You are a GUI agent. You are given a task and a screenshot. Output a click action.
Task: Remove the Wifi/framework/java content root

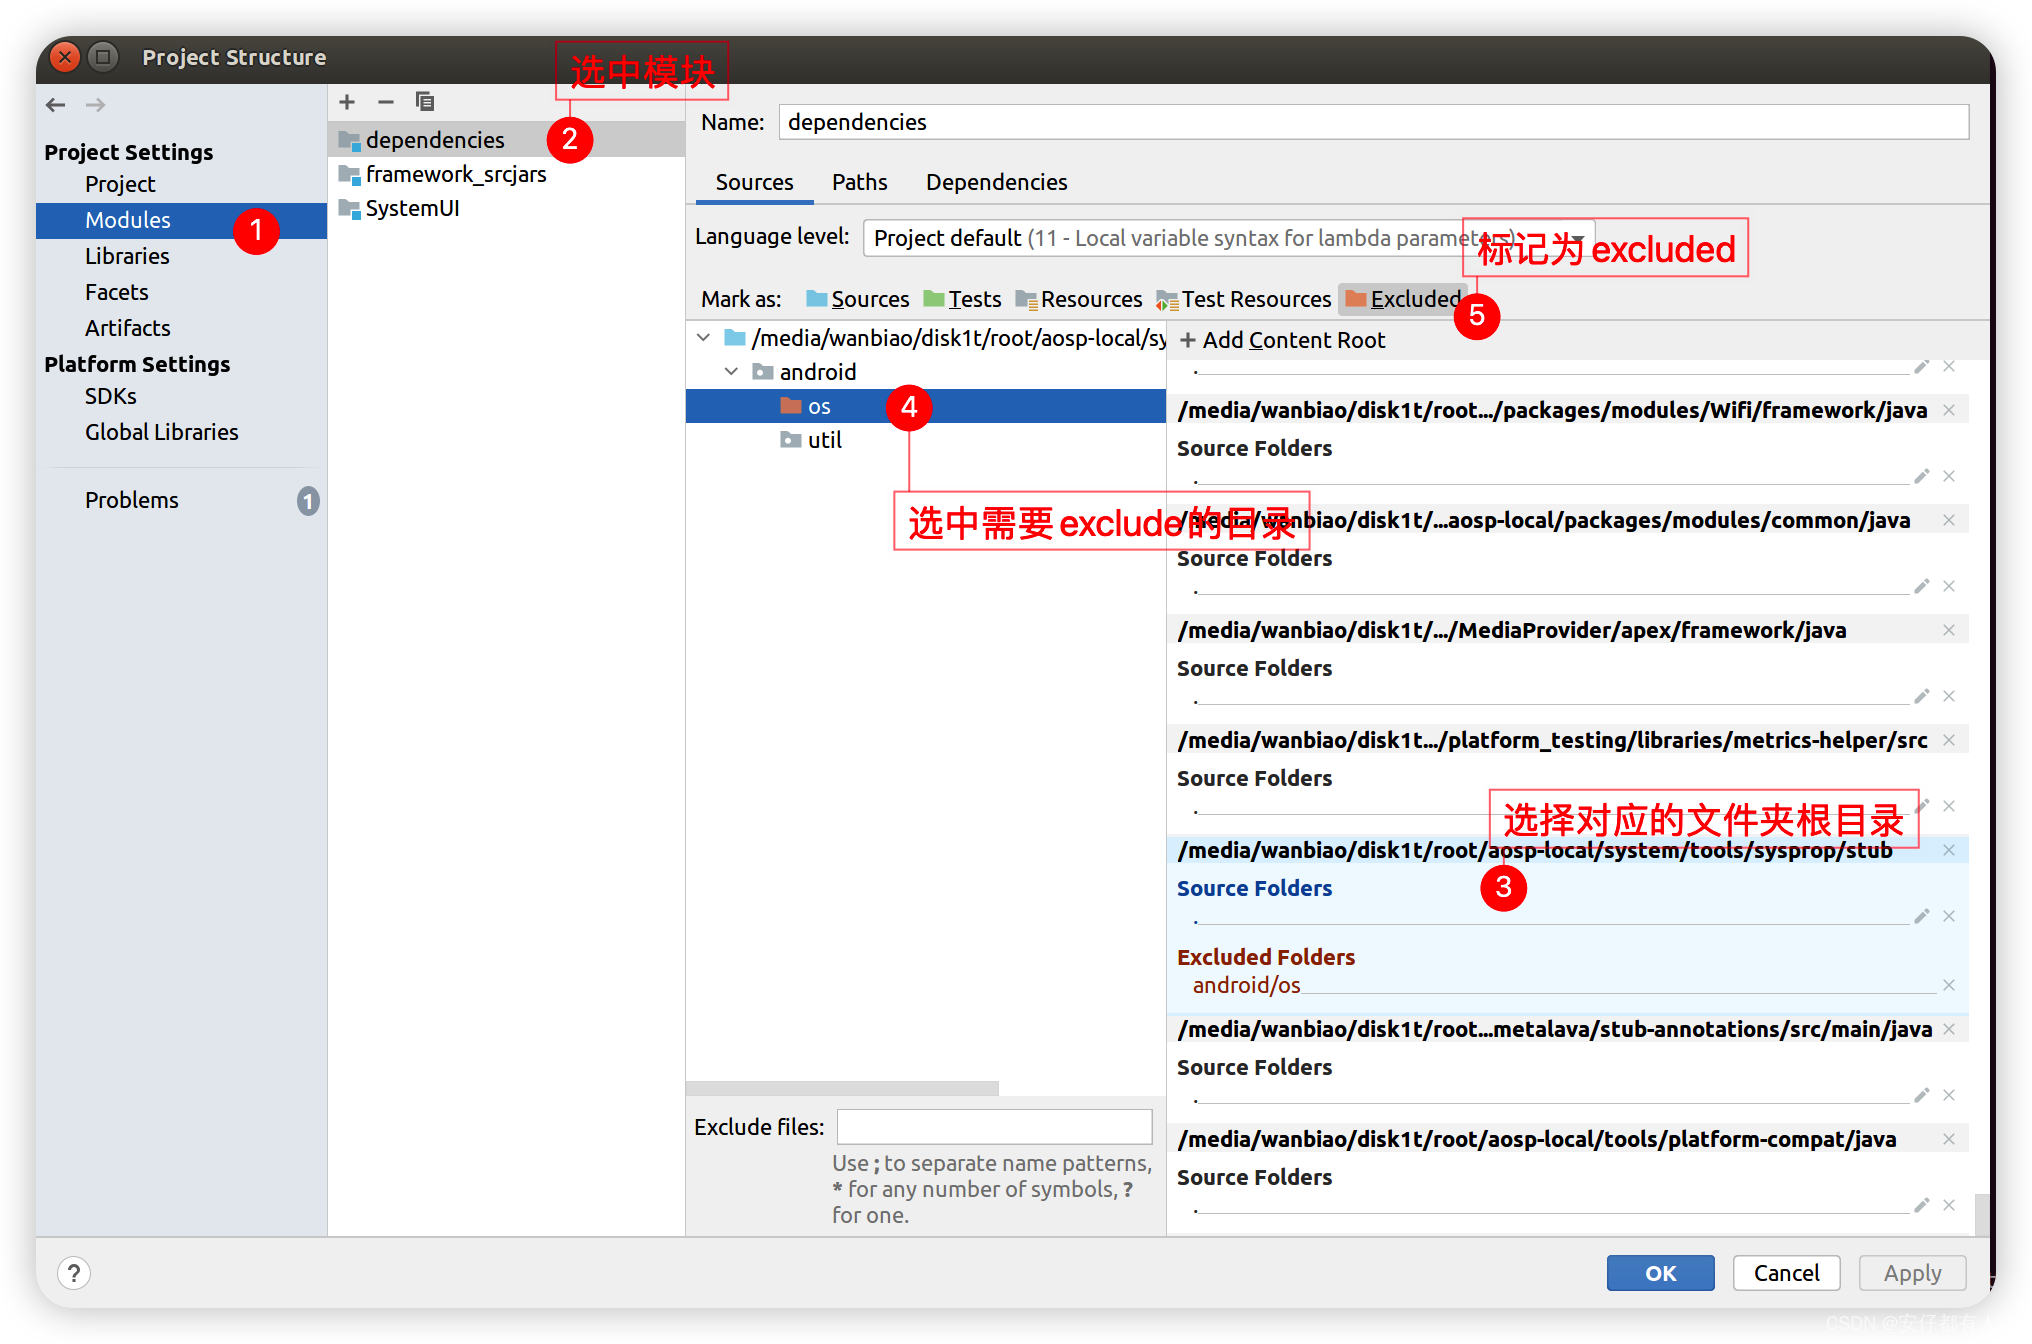click(x=1948, y=410)
